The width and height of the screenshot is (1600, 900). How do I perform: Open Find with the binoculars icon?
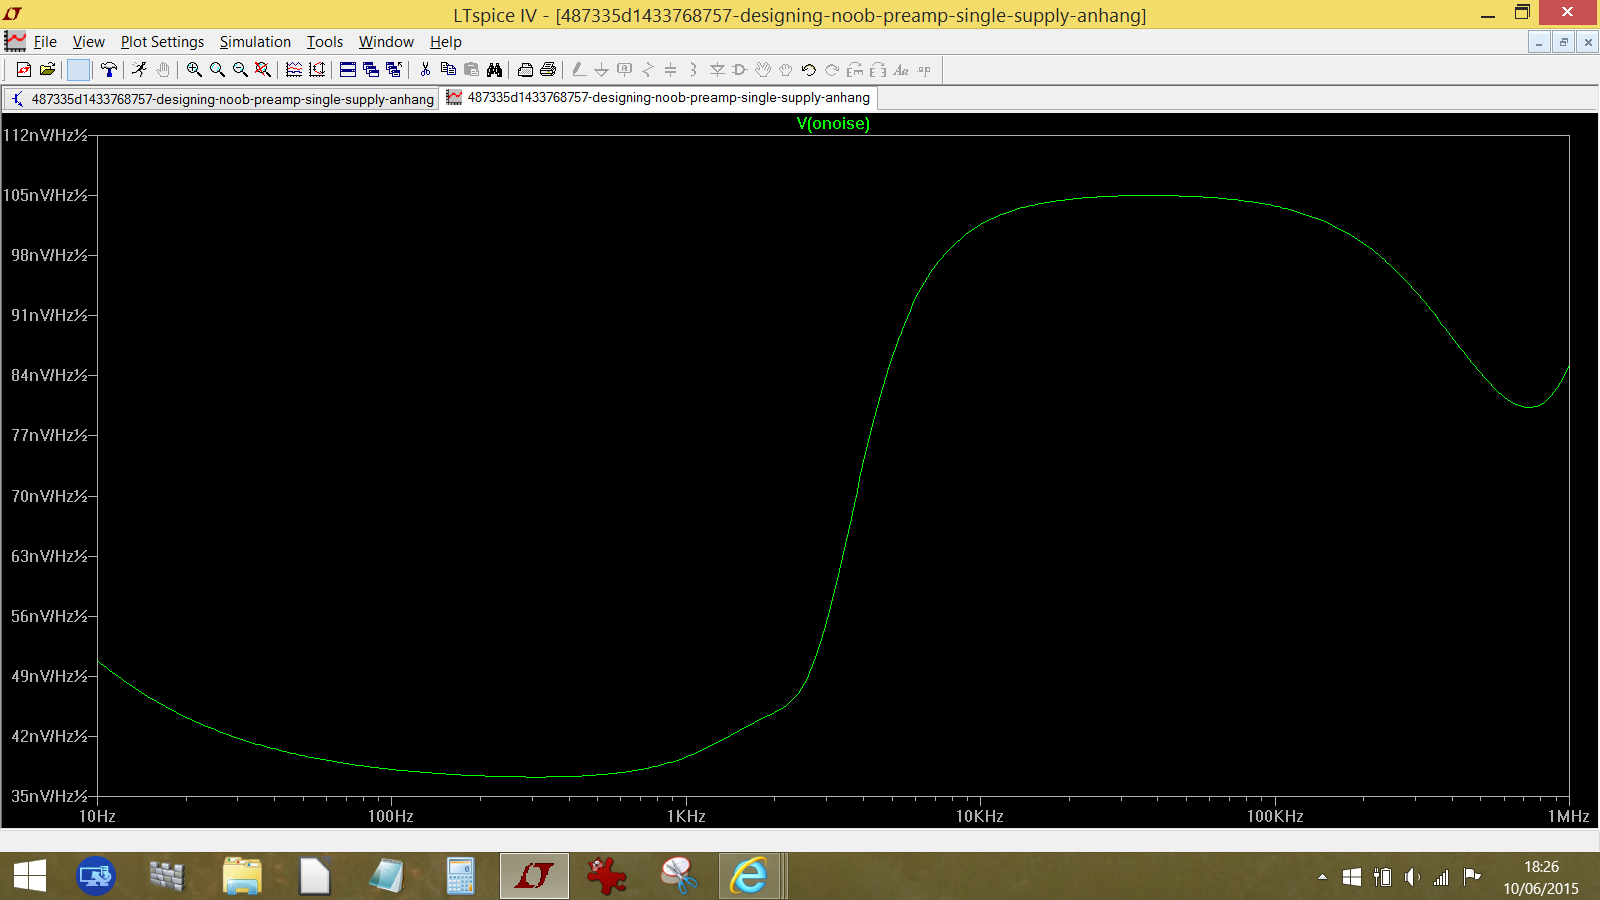pyautogui.click(x=494, y=70)
